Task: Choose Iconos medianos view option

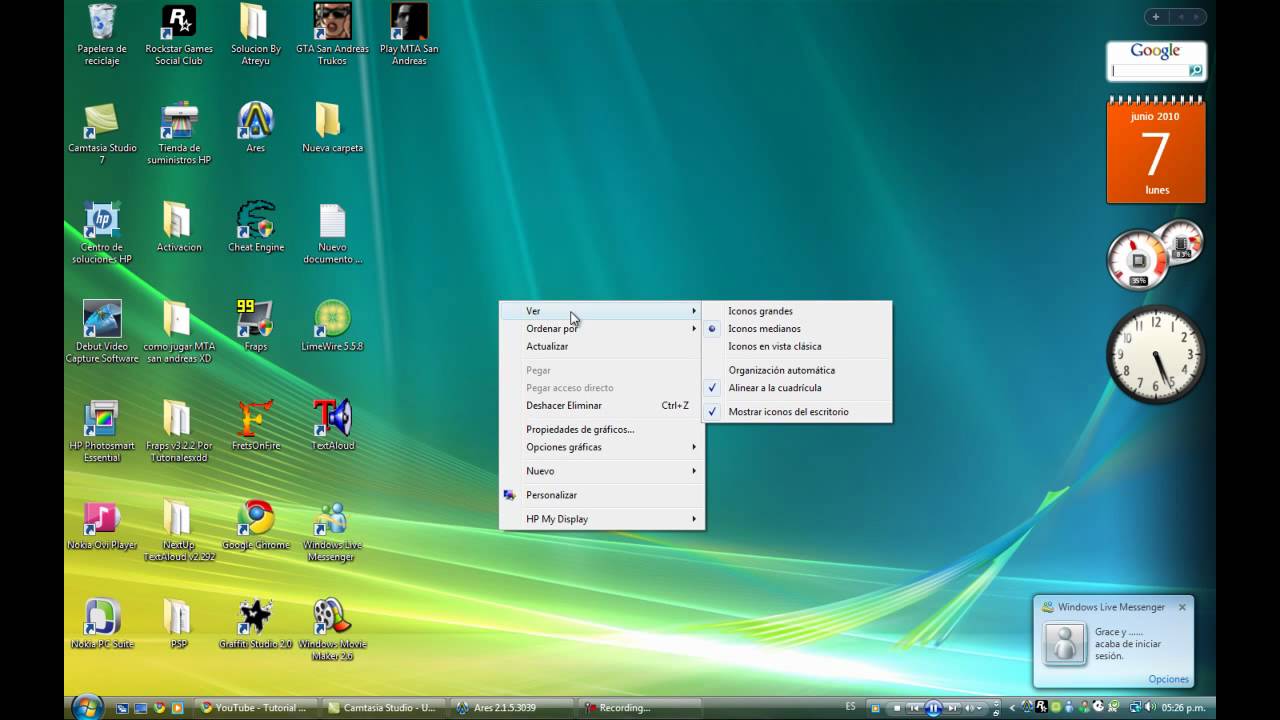Action: pyautogui.click(x=797, y=329)
